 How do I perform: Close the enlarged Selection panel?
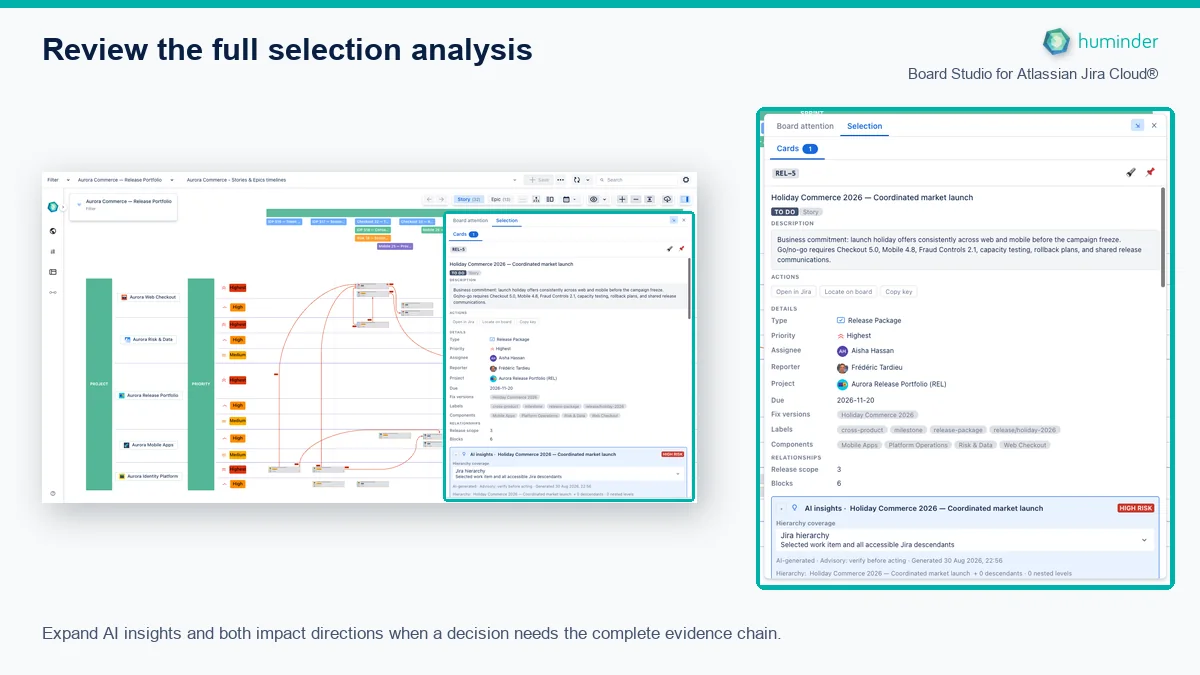tap(1154, 125)
